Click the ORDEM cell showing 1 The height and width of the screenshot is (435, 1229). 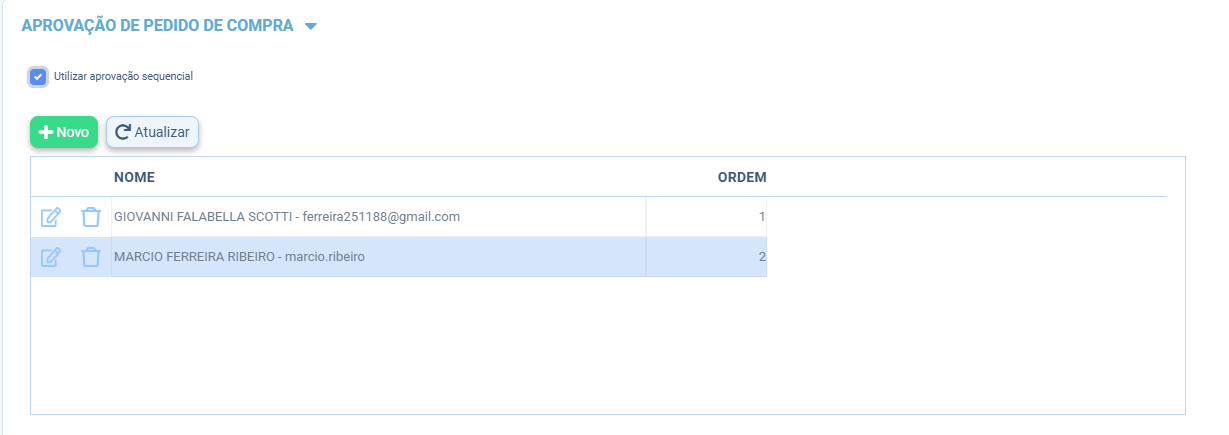(x=706, y=217)
